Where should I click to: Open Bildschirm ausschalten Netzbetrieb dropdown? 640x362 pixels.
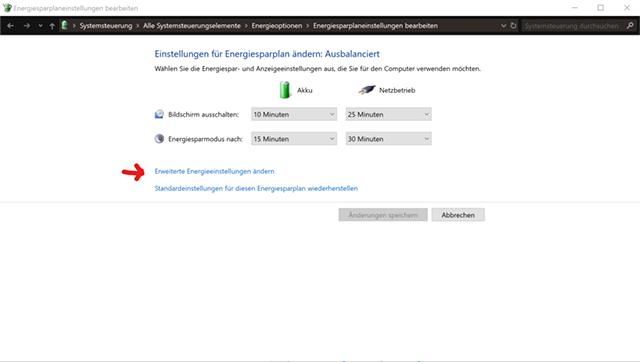point(388,114)
